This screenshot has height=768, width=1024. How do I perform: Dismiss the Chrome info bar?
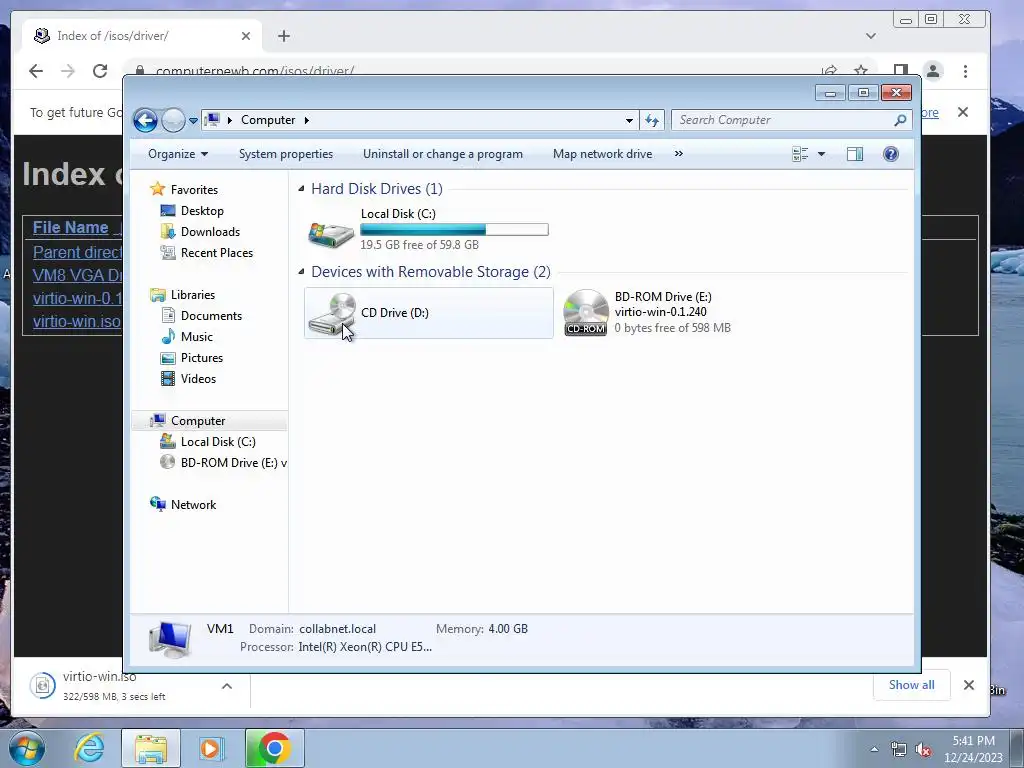963,112
